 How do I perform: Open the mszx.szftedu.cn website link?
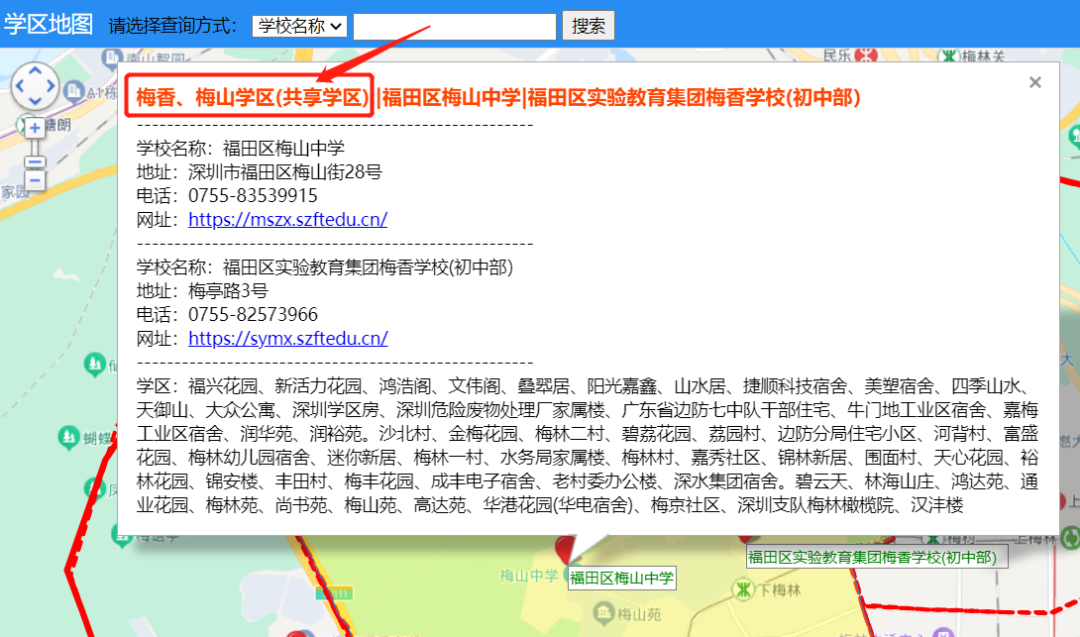(288, 220)
